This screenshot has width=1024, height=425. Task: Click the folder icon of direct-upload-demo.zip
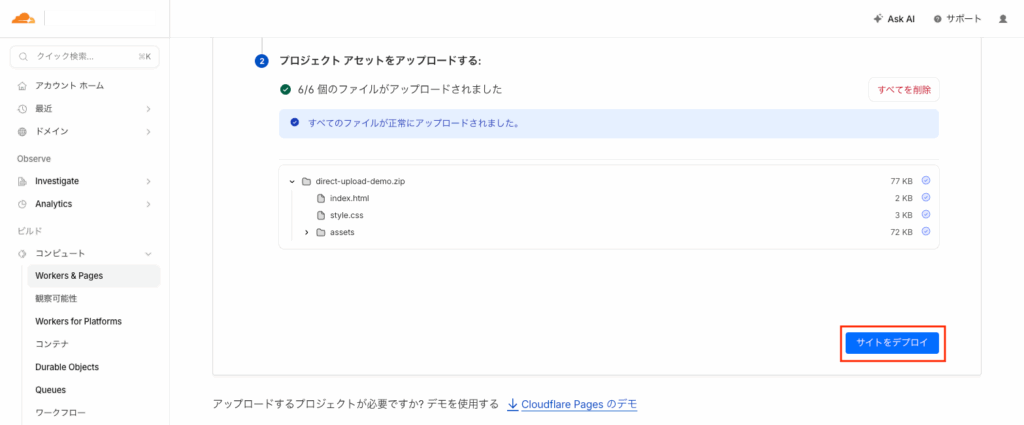(306, 181)
